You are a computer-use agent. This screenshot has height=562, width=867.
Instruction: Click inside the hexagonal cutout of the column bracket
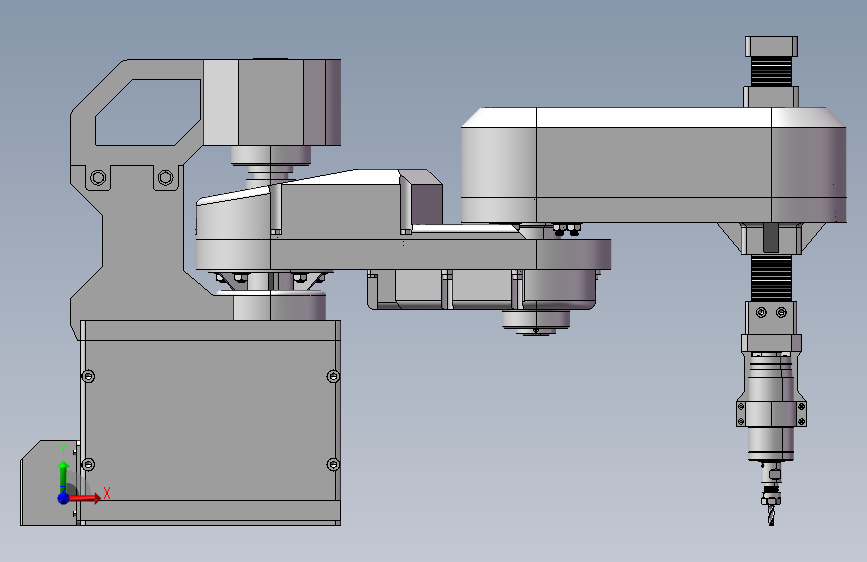(147, 112)
